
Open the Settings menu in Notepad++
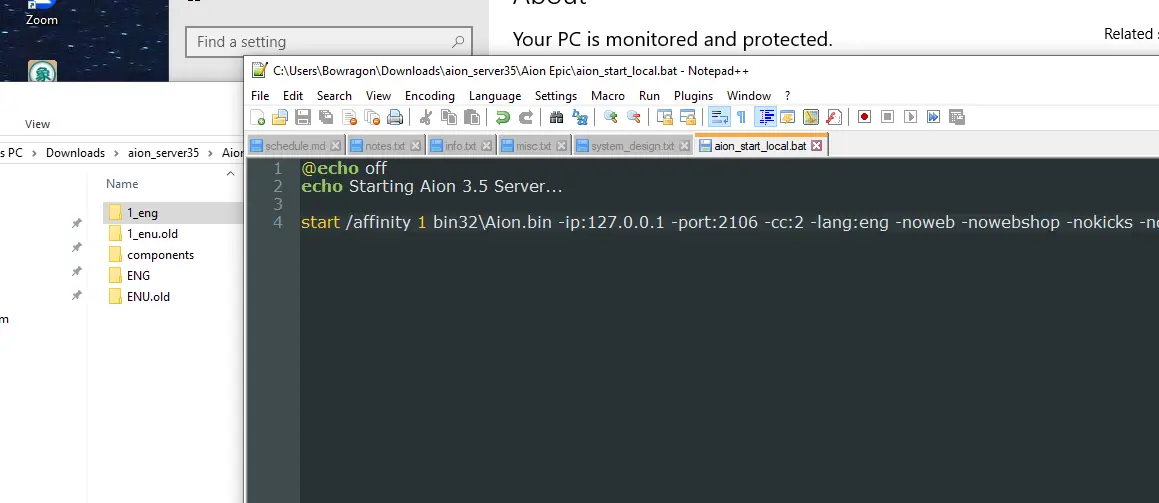tap(556, 96)
